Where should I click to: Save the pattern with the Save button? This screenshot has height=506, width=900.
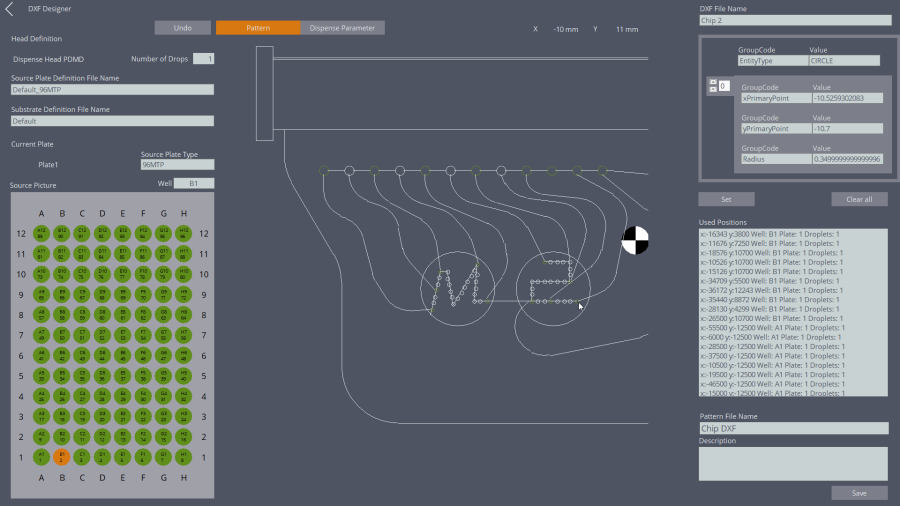coord(859,493)
